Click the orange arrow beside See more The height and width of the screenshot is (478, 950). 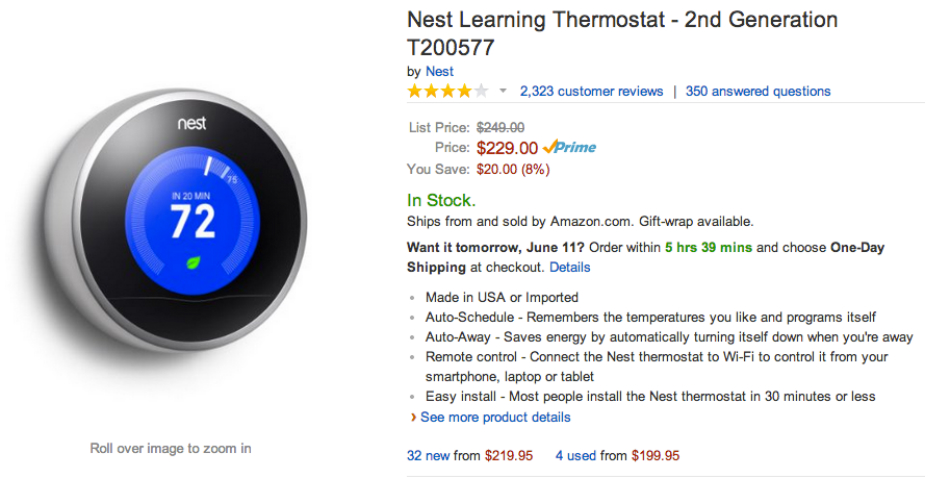coord(413,417)
